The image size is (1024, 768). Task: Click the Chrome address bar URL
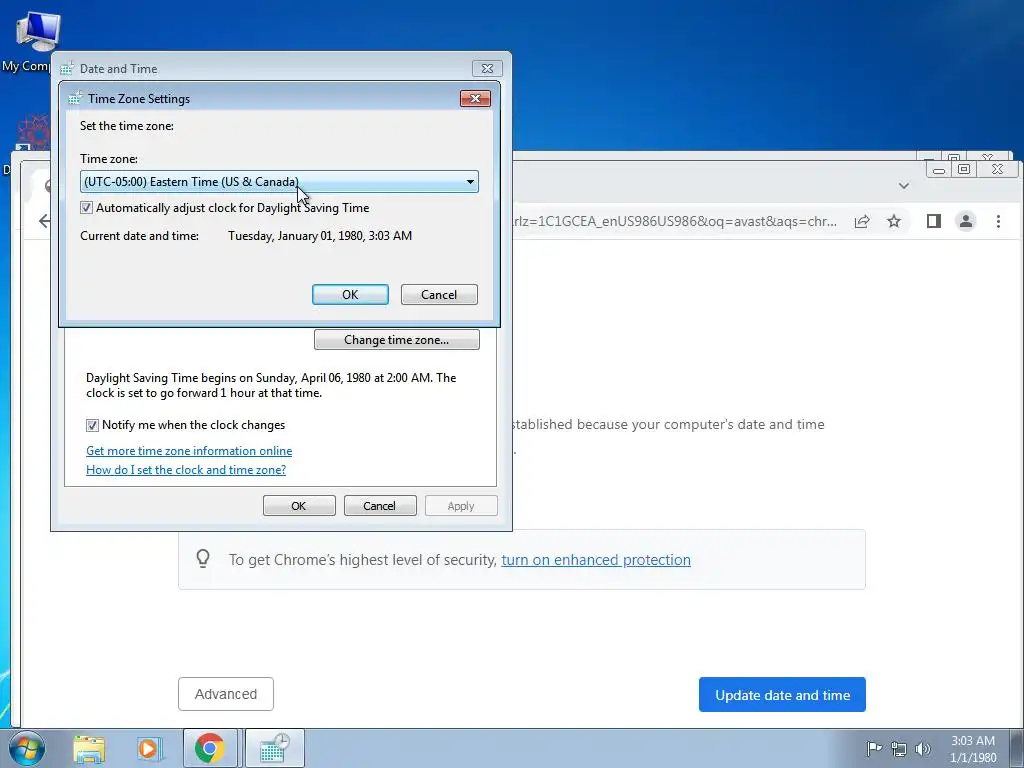pyautogui.click(x=675, y=221)
